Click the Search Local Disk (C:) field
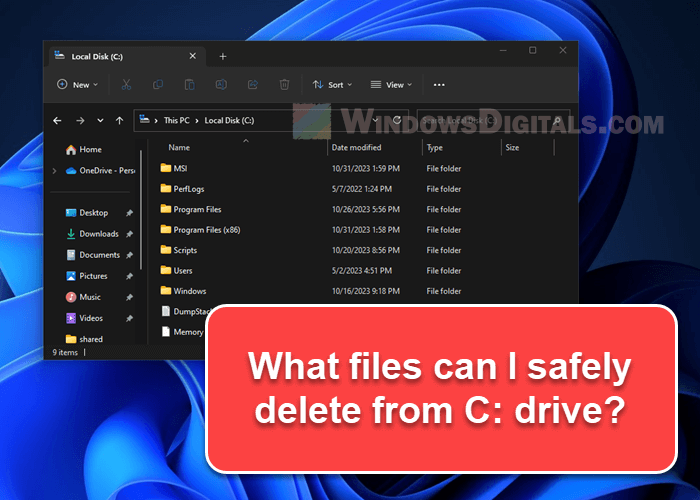The height and width of the screenshot is (500, 700). click(x=493, y=121)
